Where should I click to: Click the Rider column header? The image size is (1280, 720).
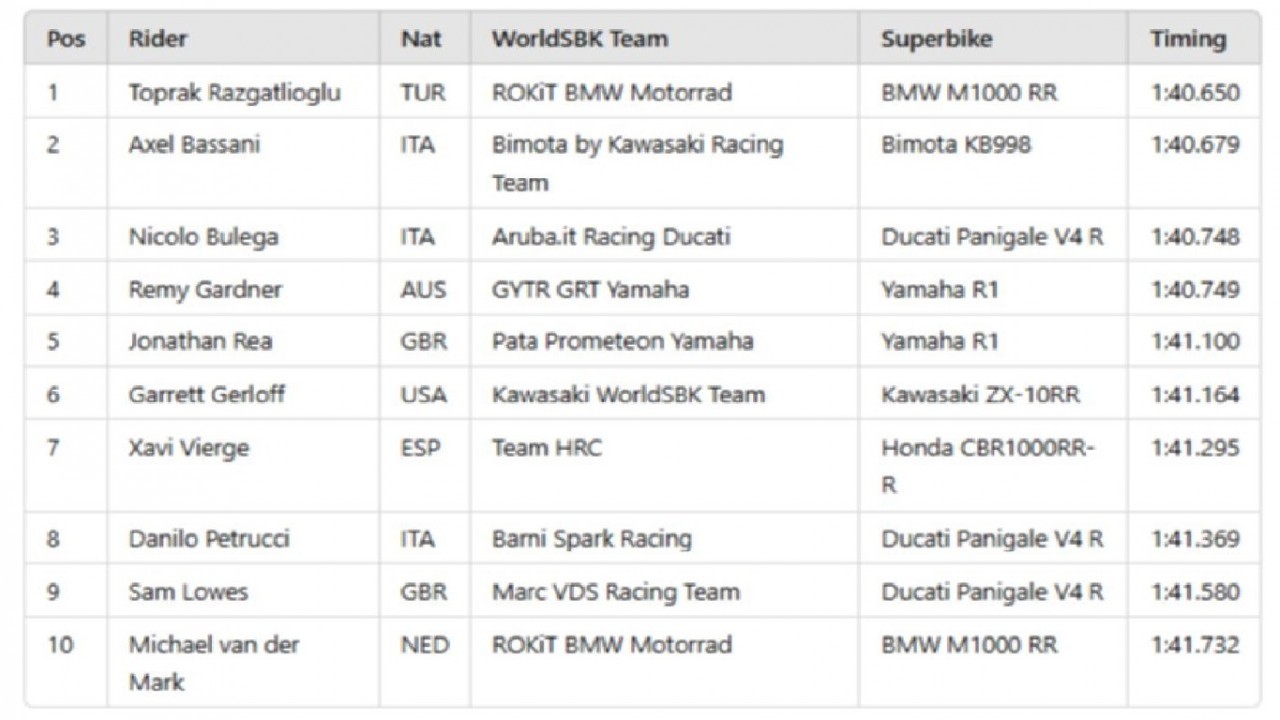coord(158,40)
